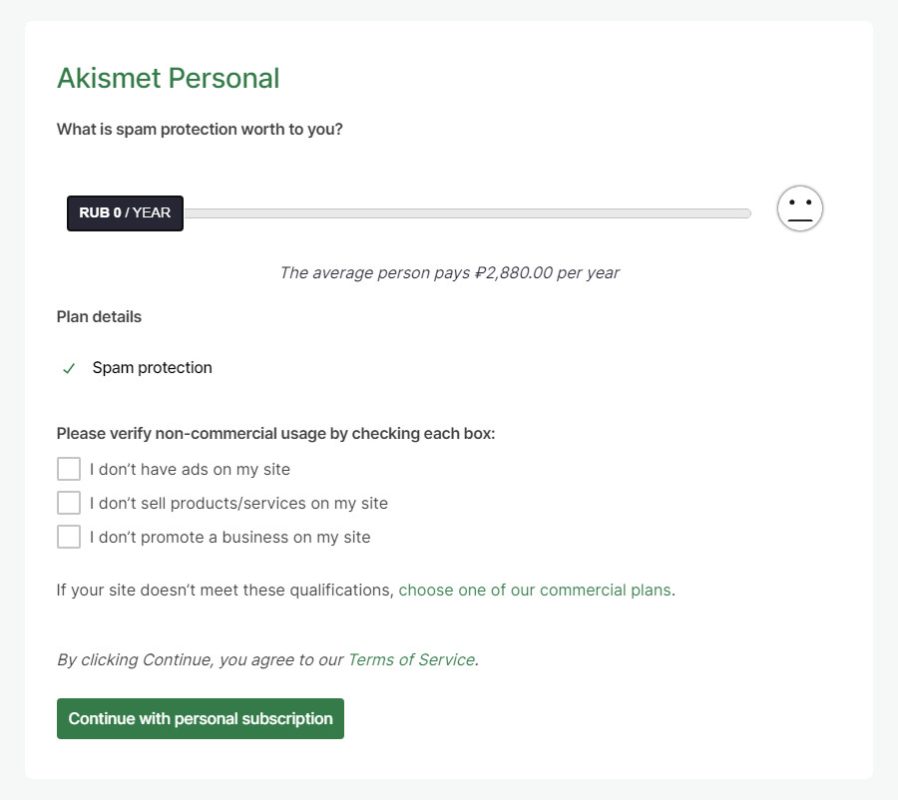The width and height of the screenshot is (898, 800).
Task: Click the far right end of the slider track
Action: pyautogui.click(x=745, y=213)
